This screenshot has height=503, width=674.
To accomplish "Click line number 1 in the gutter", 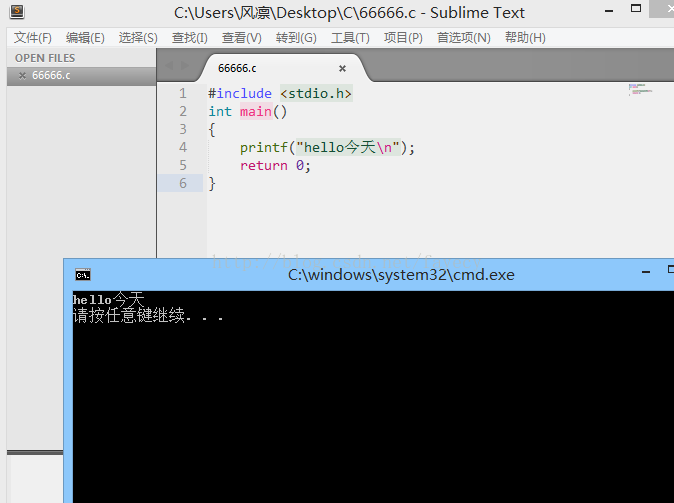I will point(183,93).
